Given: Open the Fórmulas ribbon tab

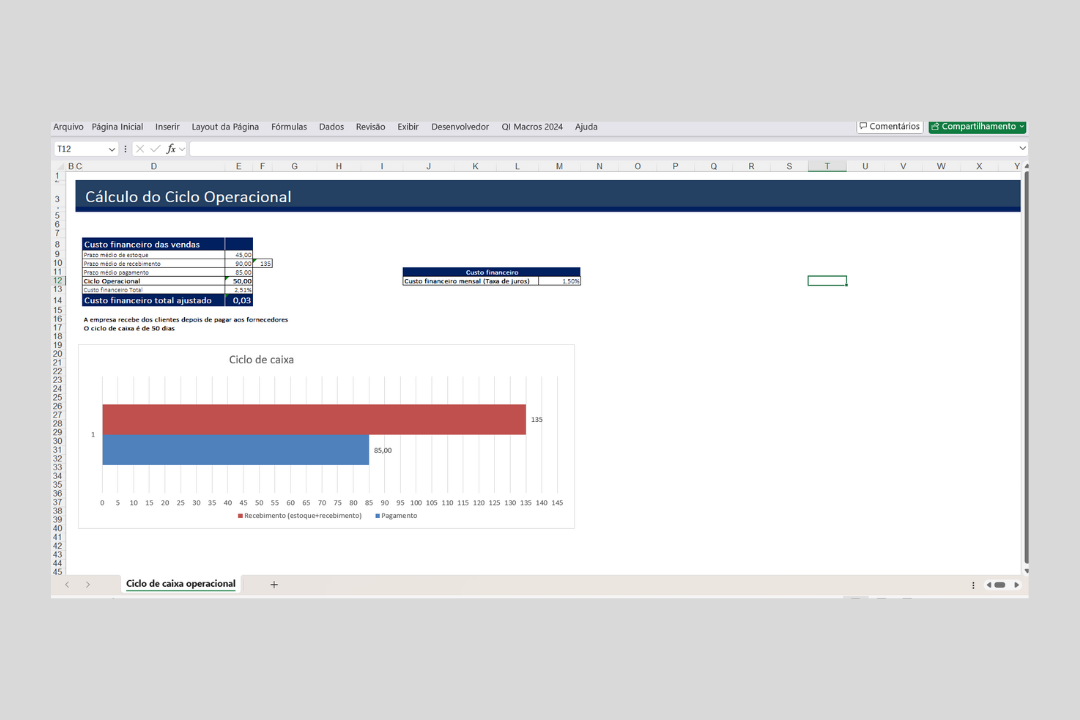Looking at the screenshot, I should tap(289, 127).
